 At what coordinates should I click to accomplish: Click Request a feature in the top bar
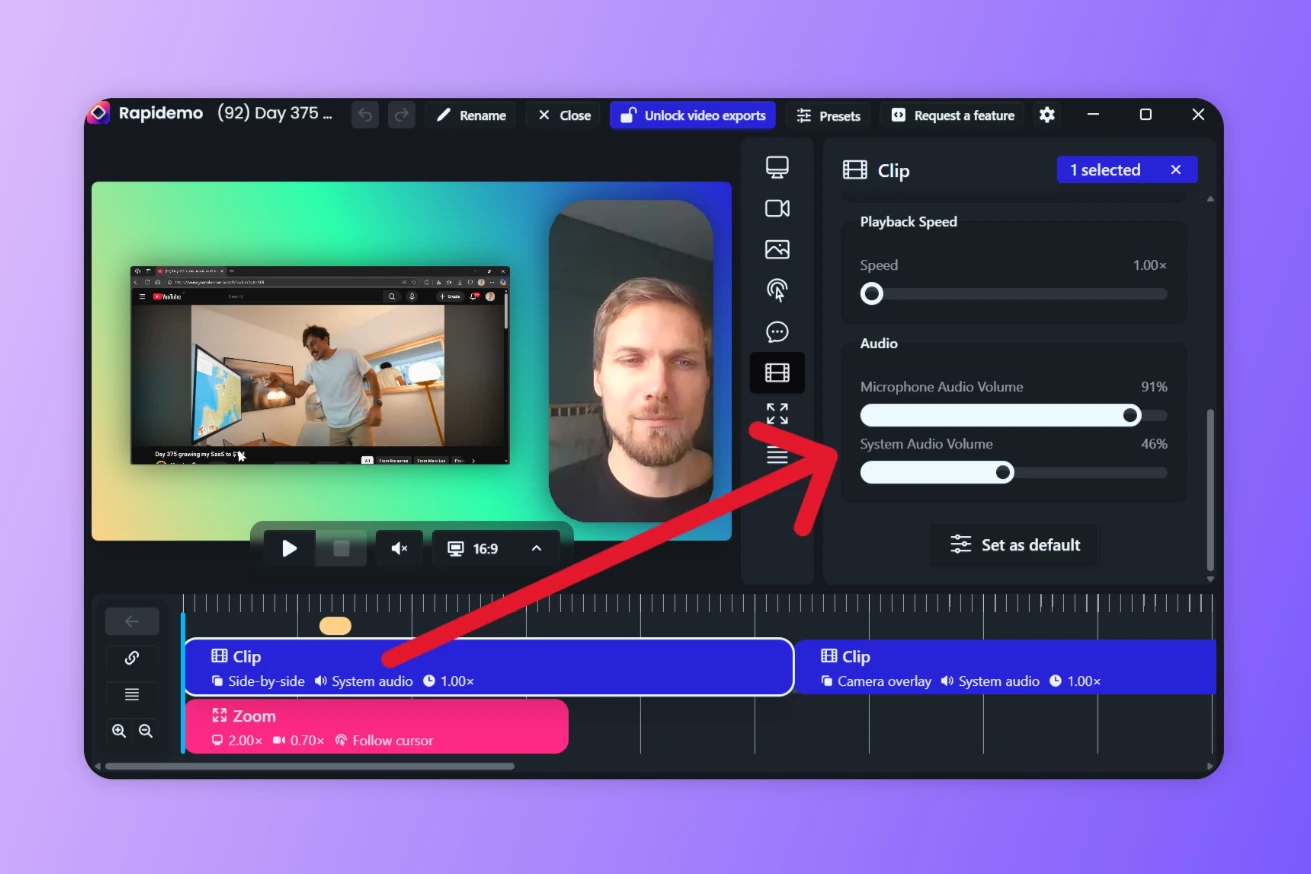951,115
